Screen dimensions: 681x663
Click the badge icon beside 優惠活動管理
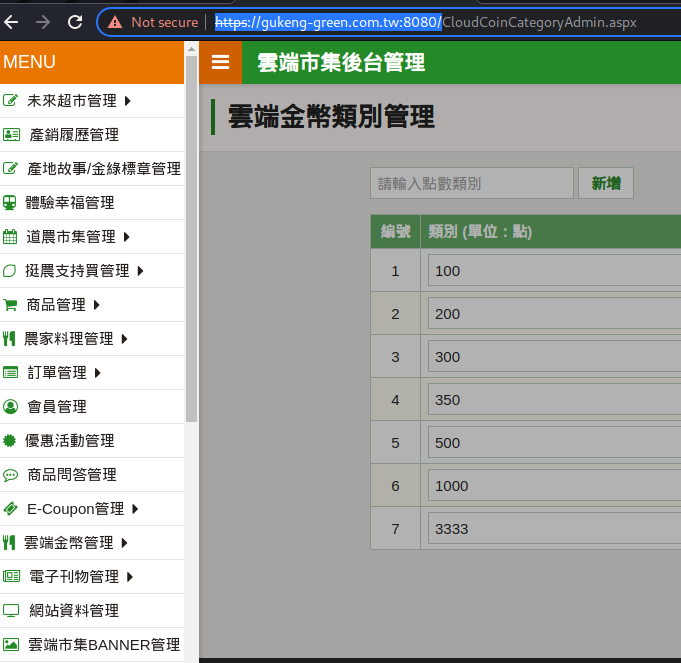[10, 441]
